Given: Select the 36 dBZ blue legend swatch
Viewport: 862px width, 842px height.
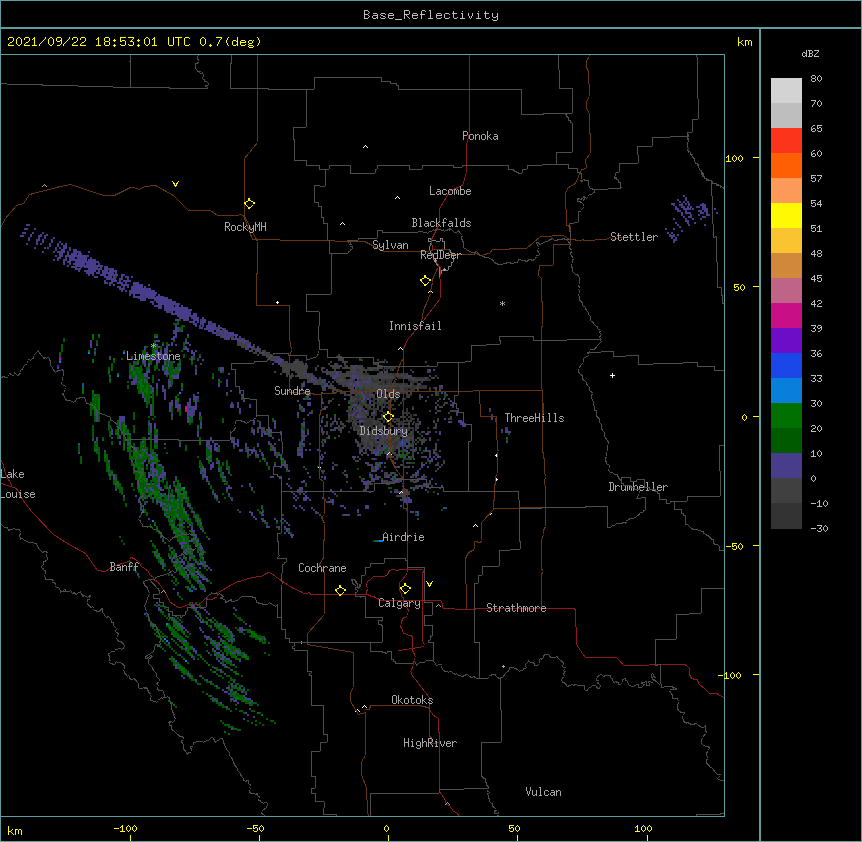Looking at the screenshot, I should point(786,365).
